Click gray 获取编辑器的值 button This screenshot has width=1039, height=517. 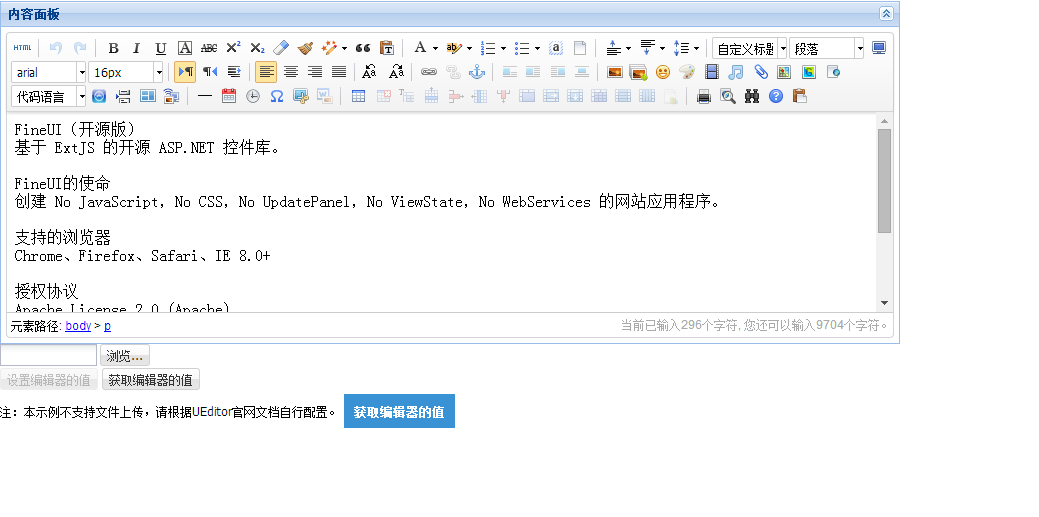coord(150,380)
